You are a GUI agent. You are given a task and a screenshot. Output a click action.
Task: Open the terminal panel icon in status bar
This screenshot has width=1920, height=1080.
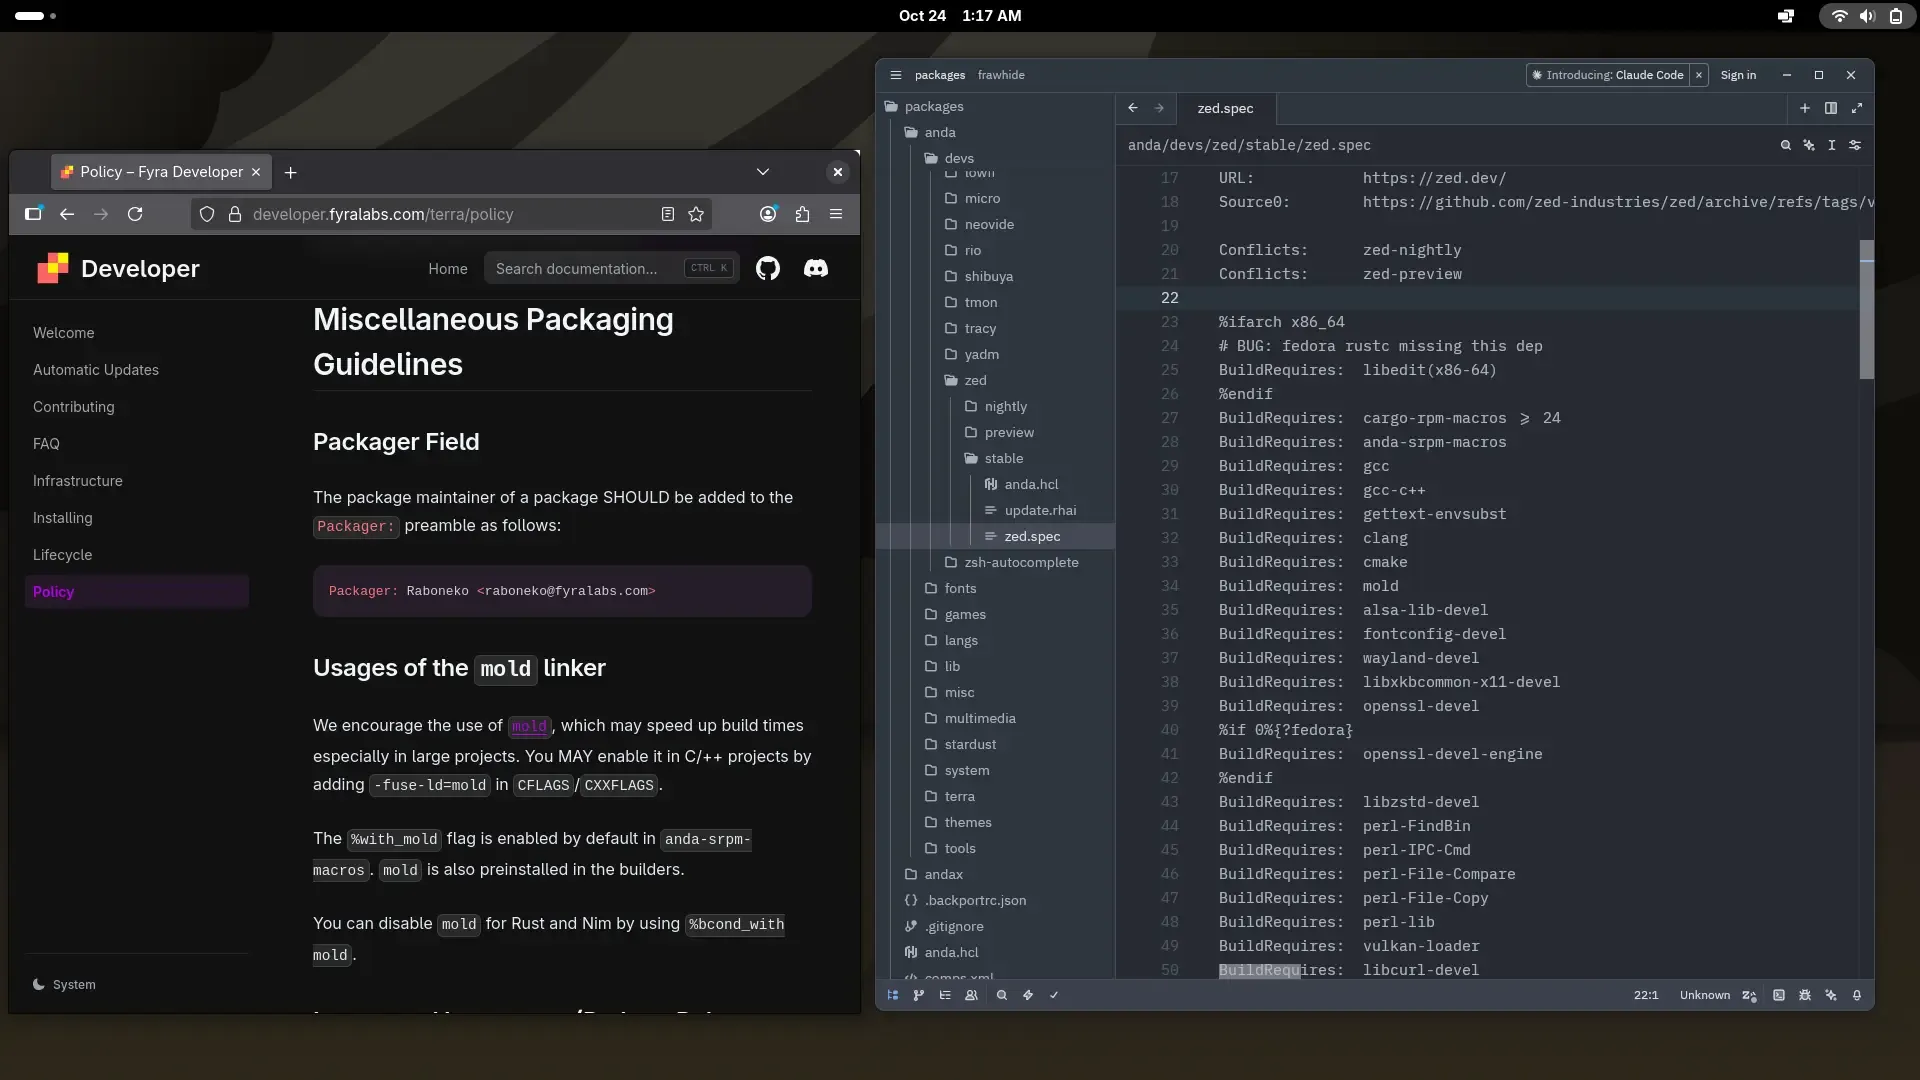[1779, 995]
